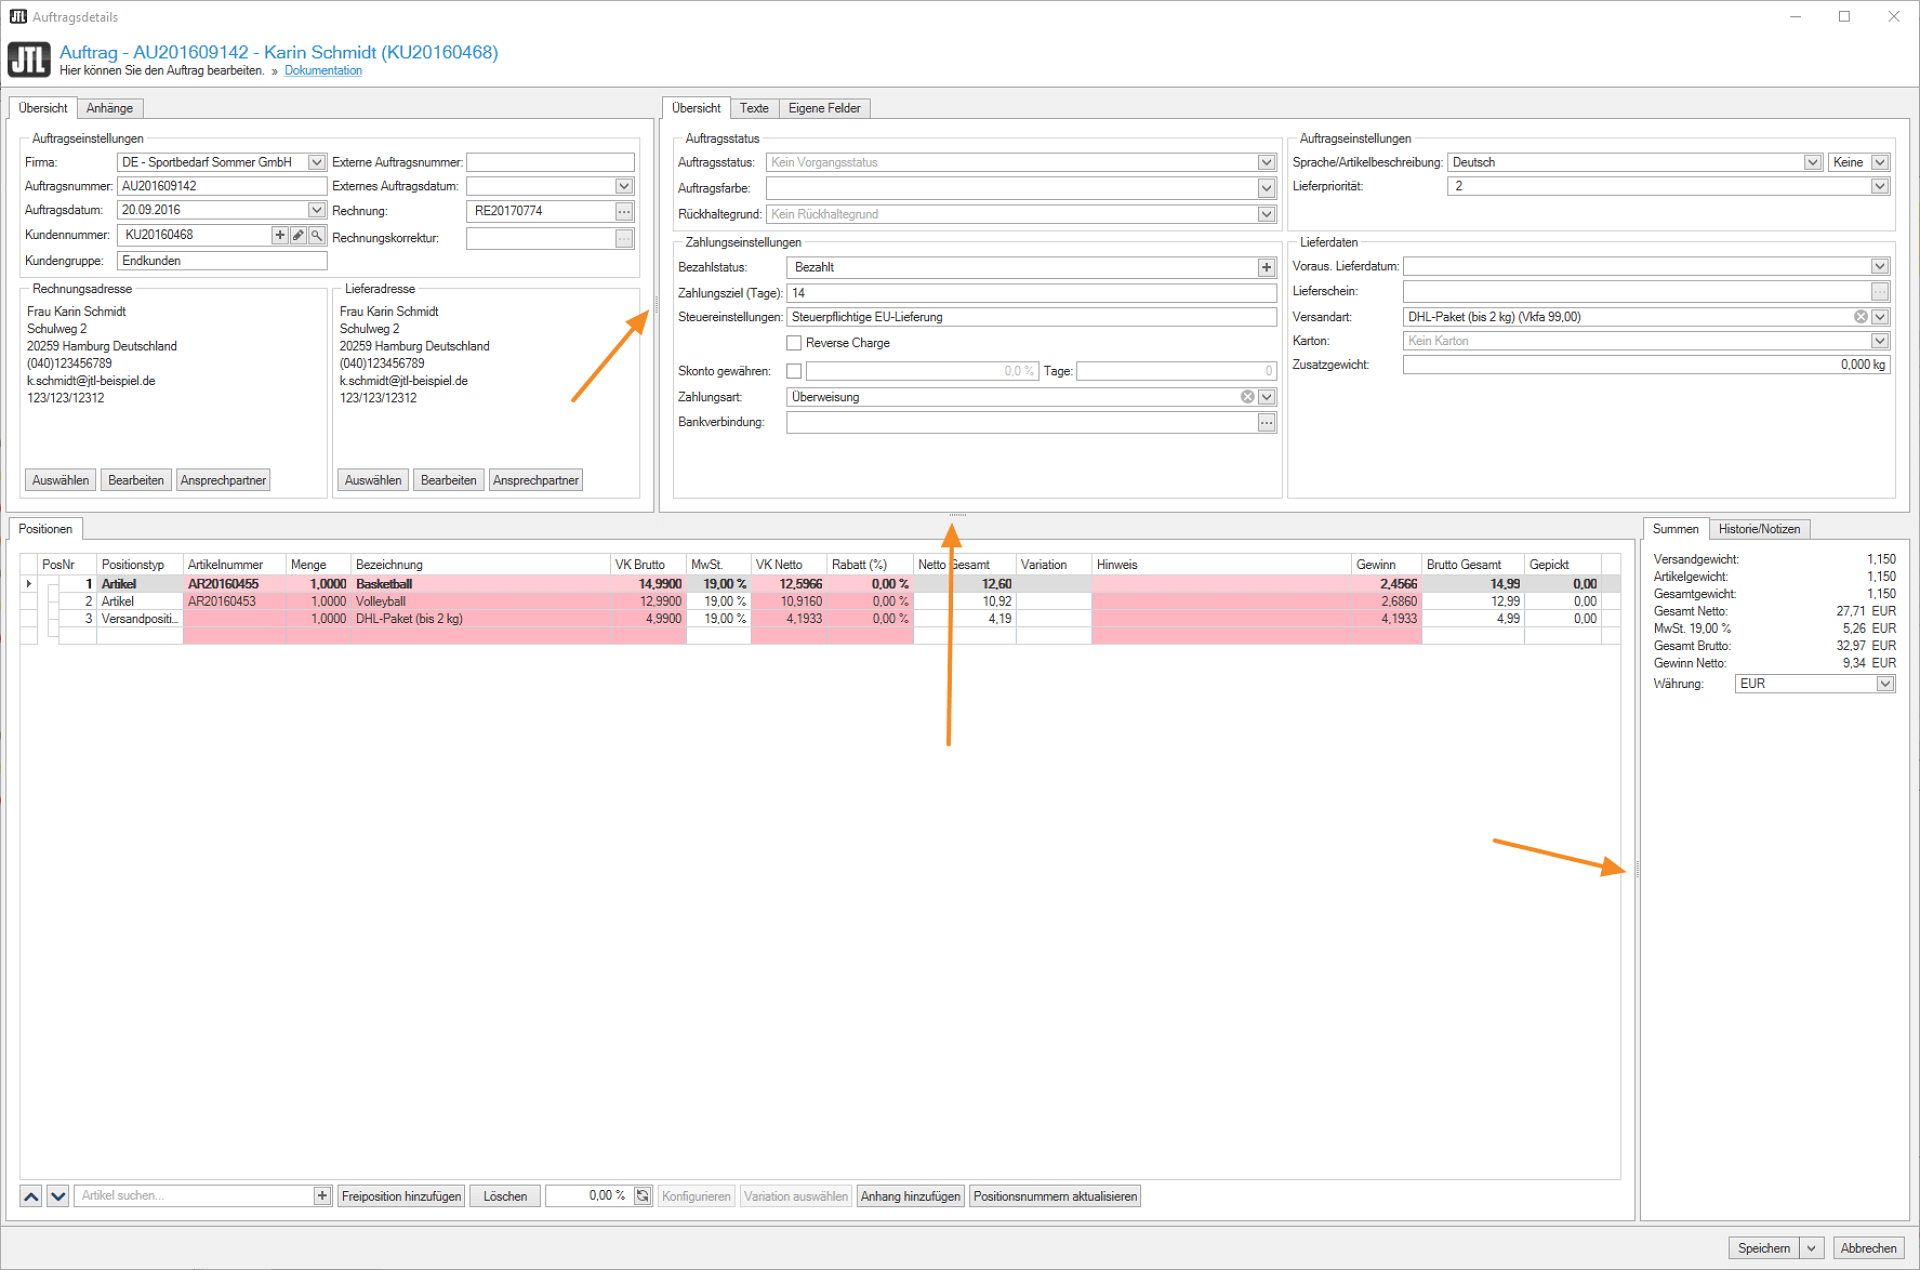The image size is (1920, 1270).
Task: Expand the Firma dropdown
Action: tap(316, 162)
